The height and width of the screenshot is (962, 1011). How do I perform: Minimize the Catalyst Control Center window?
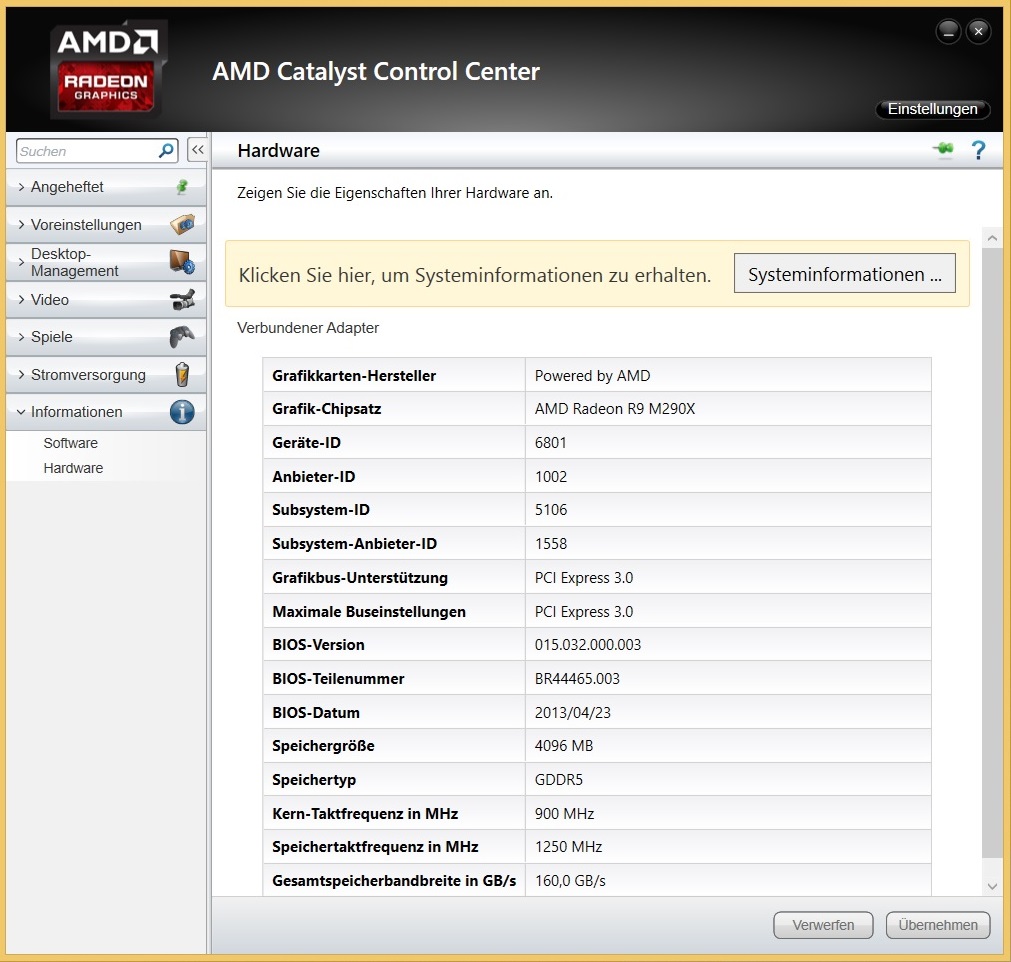coord(948,31)
